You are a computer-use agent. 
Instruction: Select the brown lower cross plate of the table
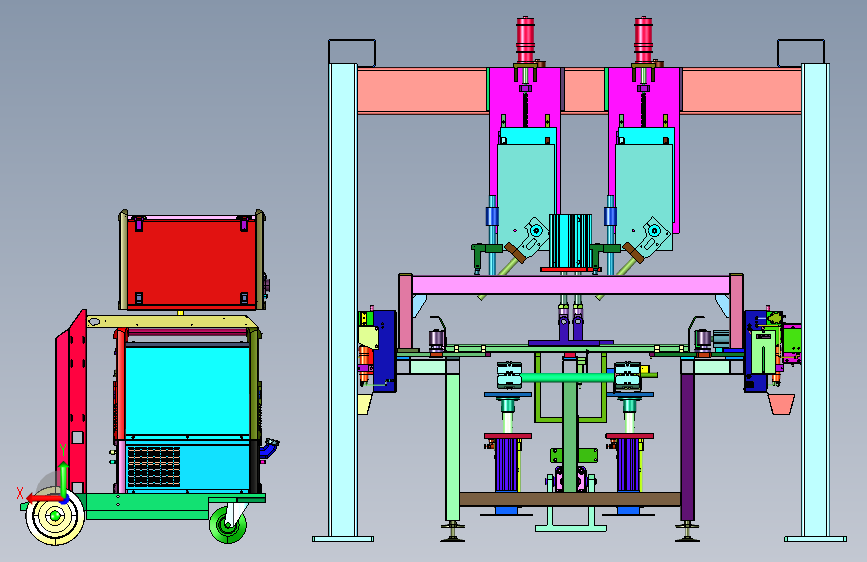pos(570,499)
